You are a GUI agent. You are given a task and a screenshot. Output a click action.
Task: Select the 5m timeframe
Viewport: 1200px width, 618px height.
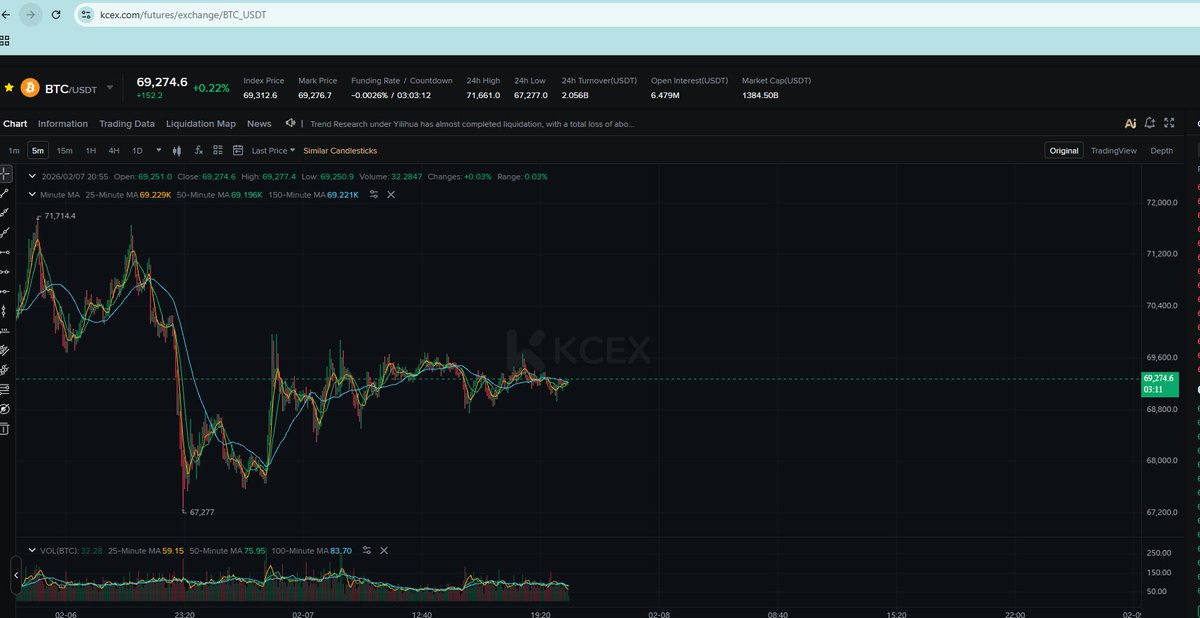point(38,151)
